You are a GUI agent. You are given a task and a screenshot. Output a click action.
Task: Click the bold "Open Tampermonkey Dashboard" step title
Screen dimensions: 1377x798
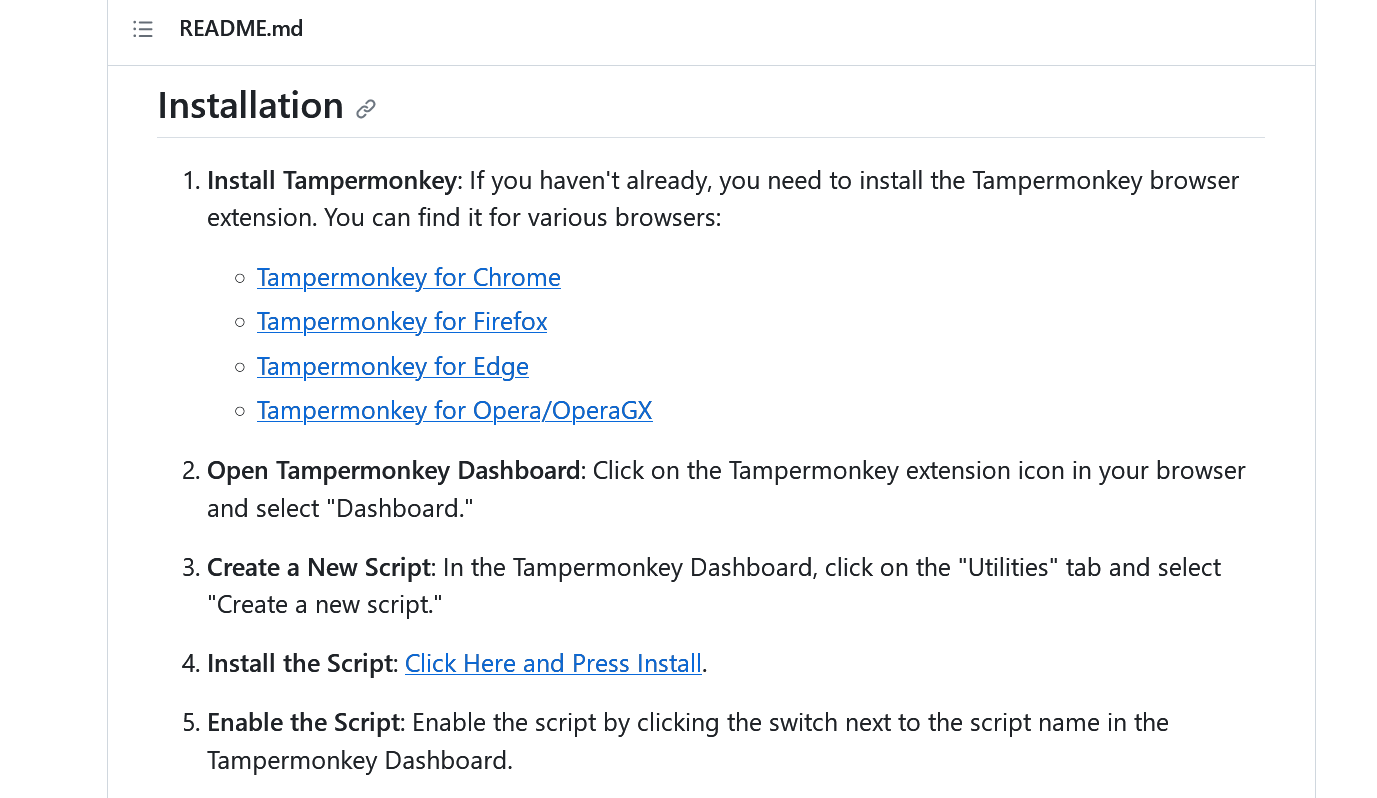click(x=393, y=470)
